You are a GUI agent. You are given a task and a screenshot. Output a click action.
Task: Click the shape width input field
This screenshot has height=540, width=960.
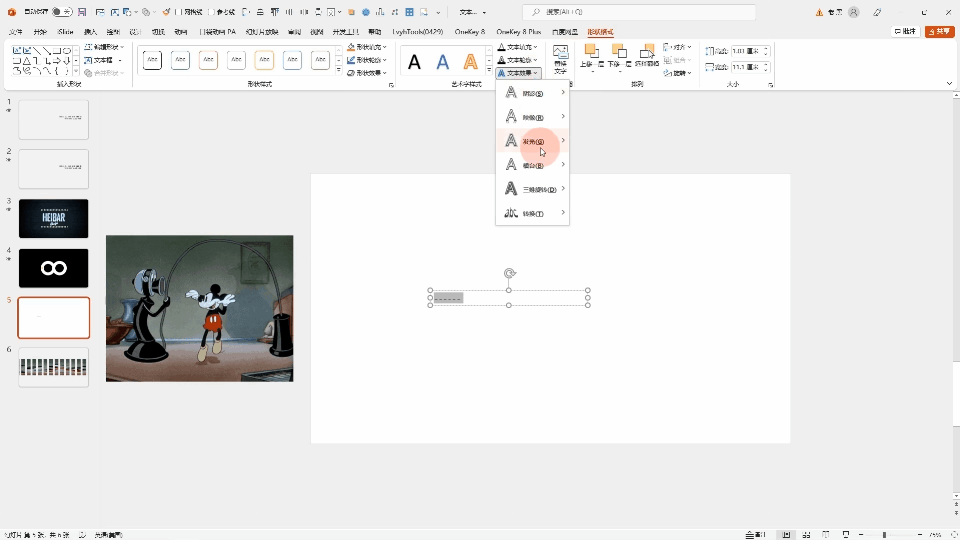(x=747, y=67)
